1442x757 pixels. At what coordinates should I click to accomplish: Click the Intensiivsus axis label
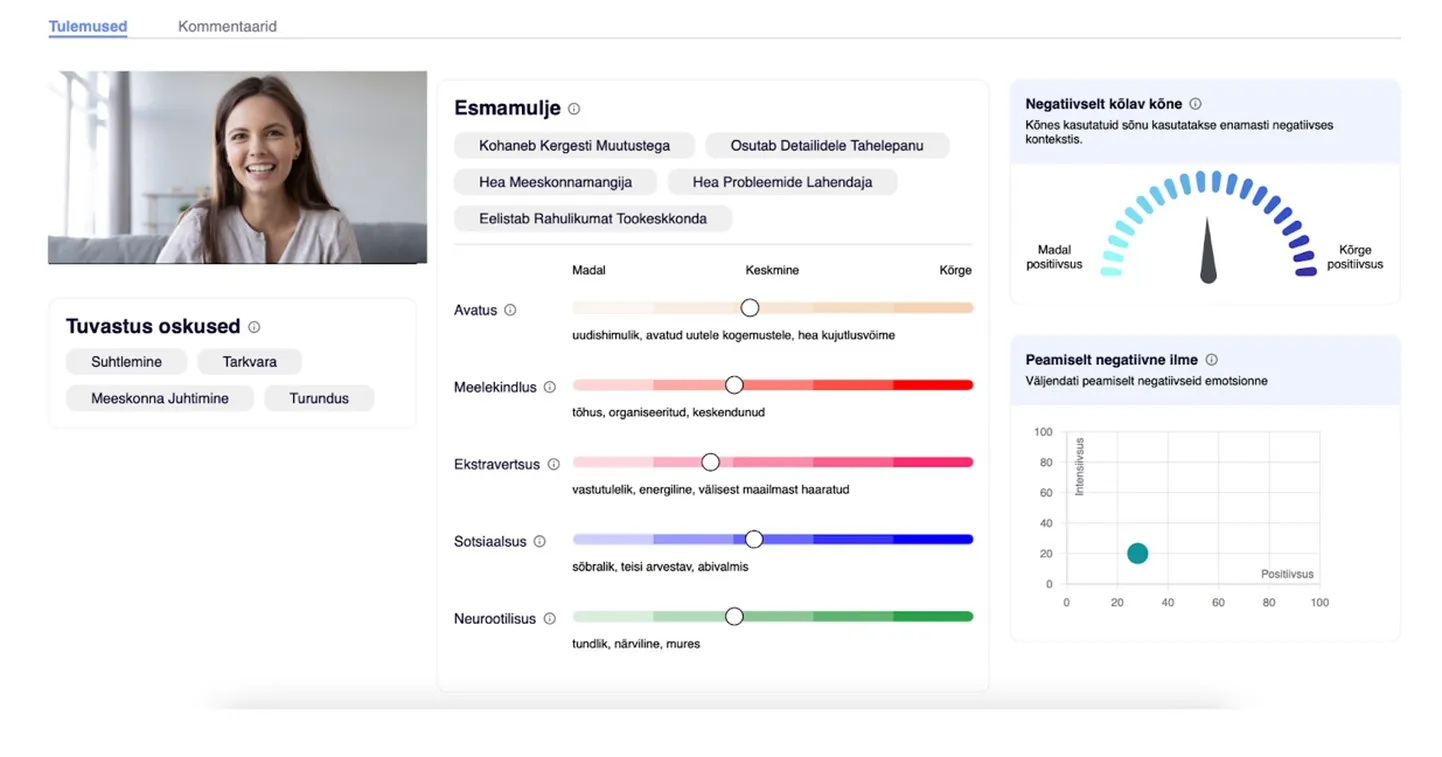(1079, 466)
